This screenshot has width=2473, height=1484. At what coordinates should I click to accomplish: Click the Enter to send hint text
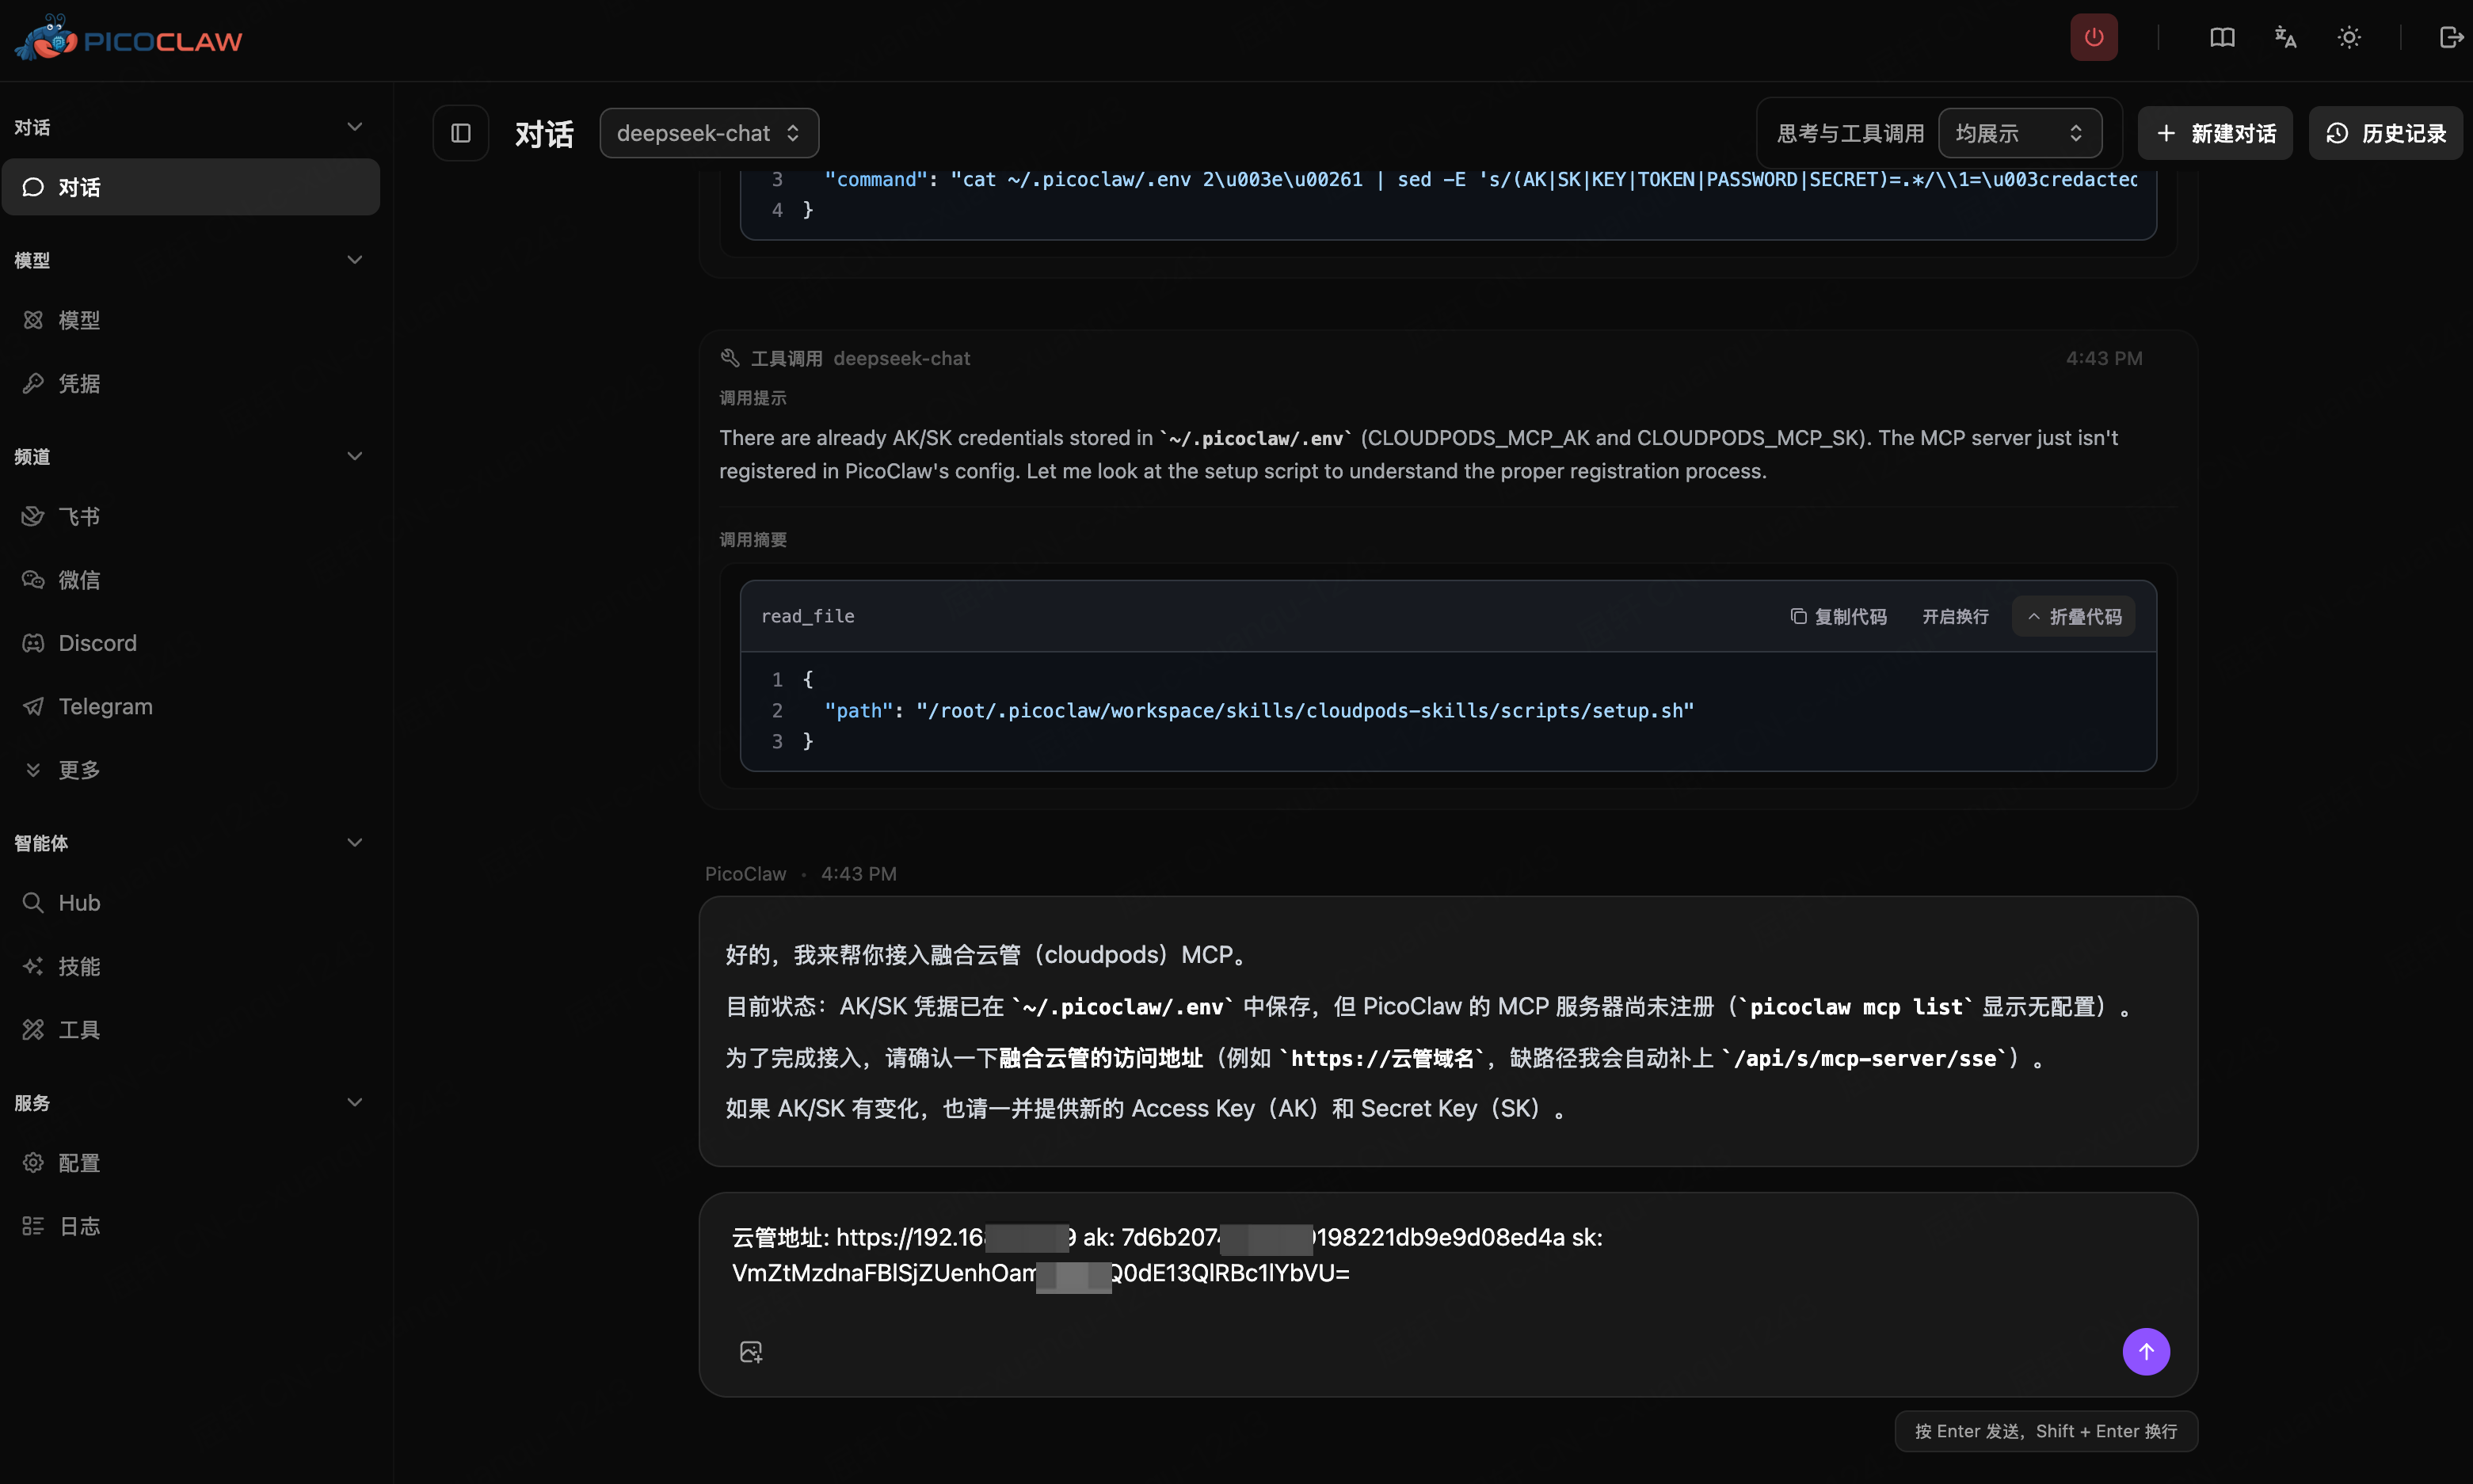[2046, 1431]
